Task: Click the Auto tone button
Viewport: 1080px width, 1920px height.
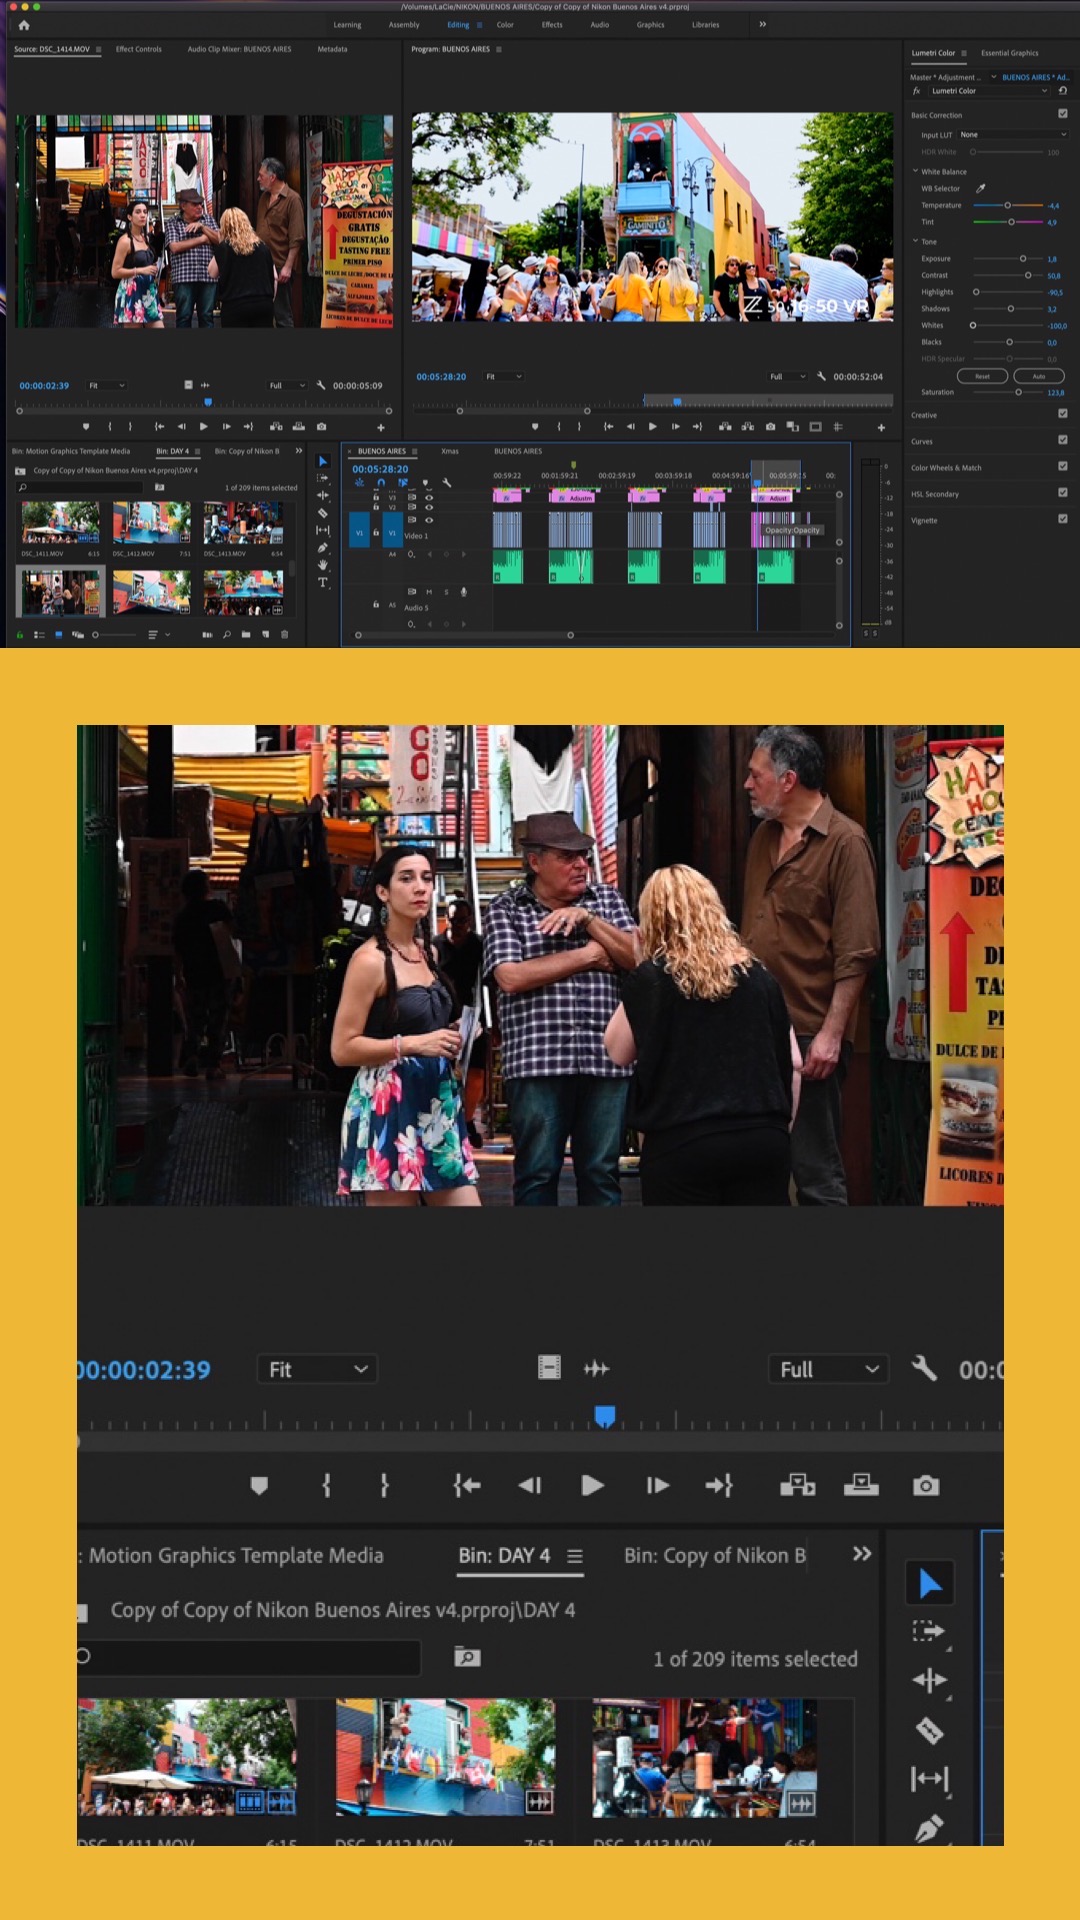Action: (x=1039, y=376)
